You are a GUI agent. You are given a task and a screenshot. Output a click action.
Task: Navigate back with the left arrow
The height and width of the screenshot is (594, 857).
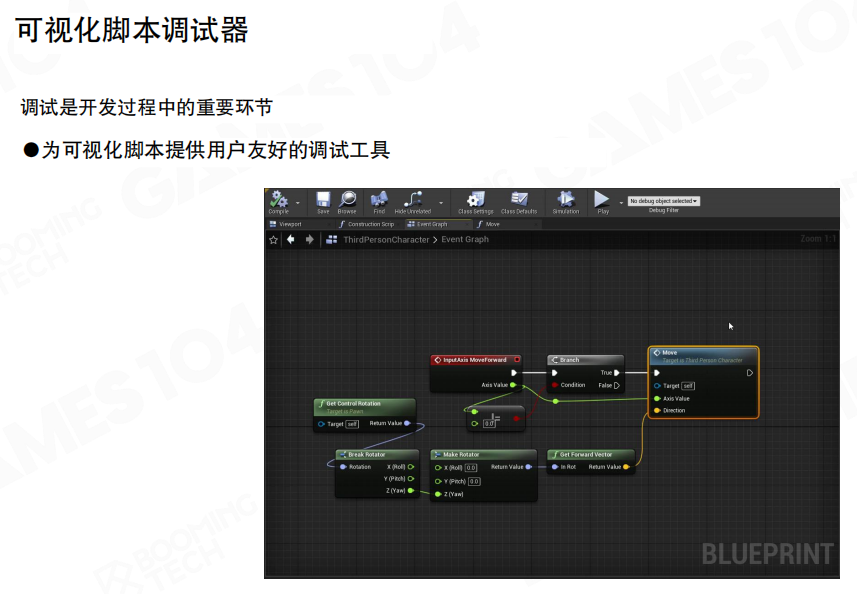click(291, 240)
